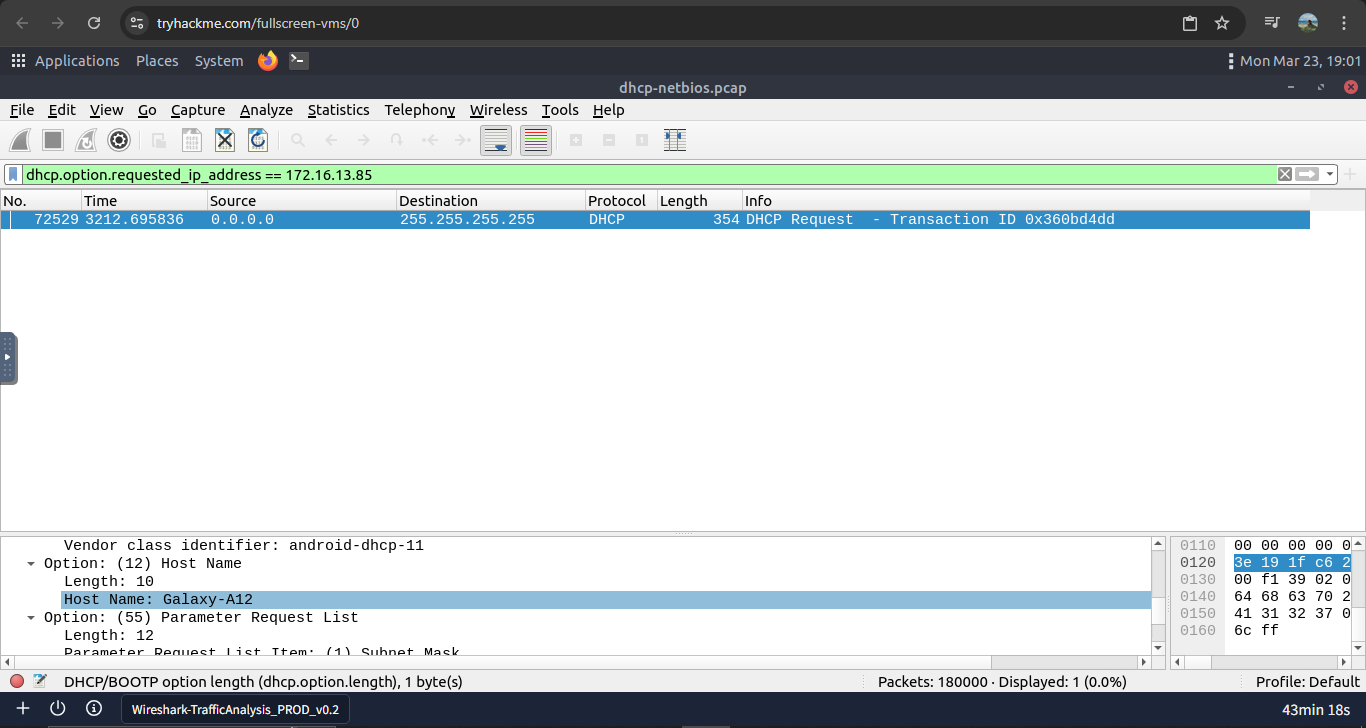Toggle packet list colorization
The width and height of the screenshot is (1366, 728).
coord(536,141)
